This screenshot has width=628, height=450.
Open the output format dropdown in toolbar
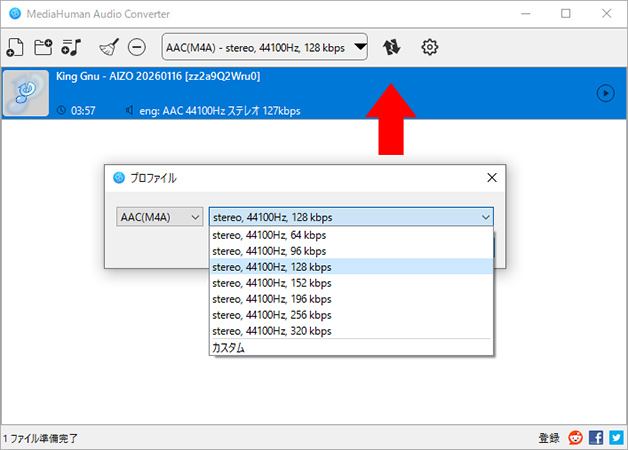tap(264, 47)
